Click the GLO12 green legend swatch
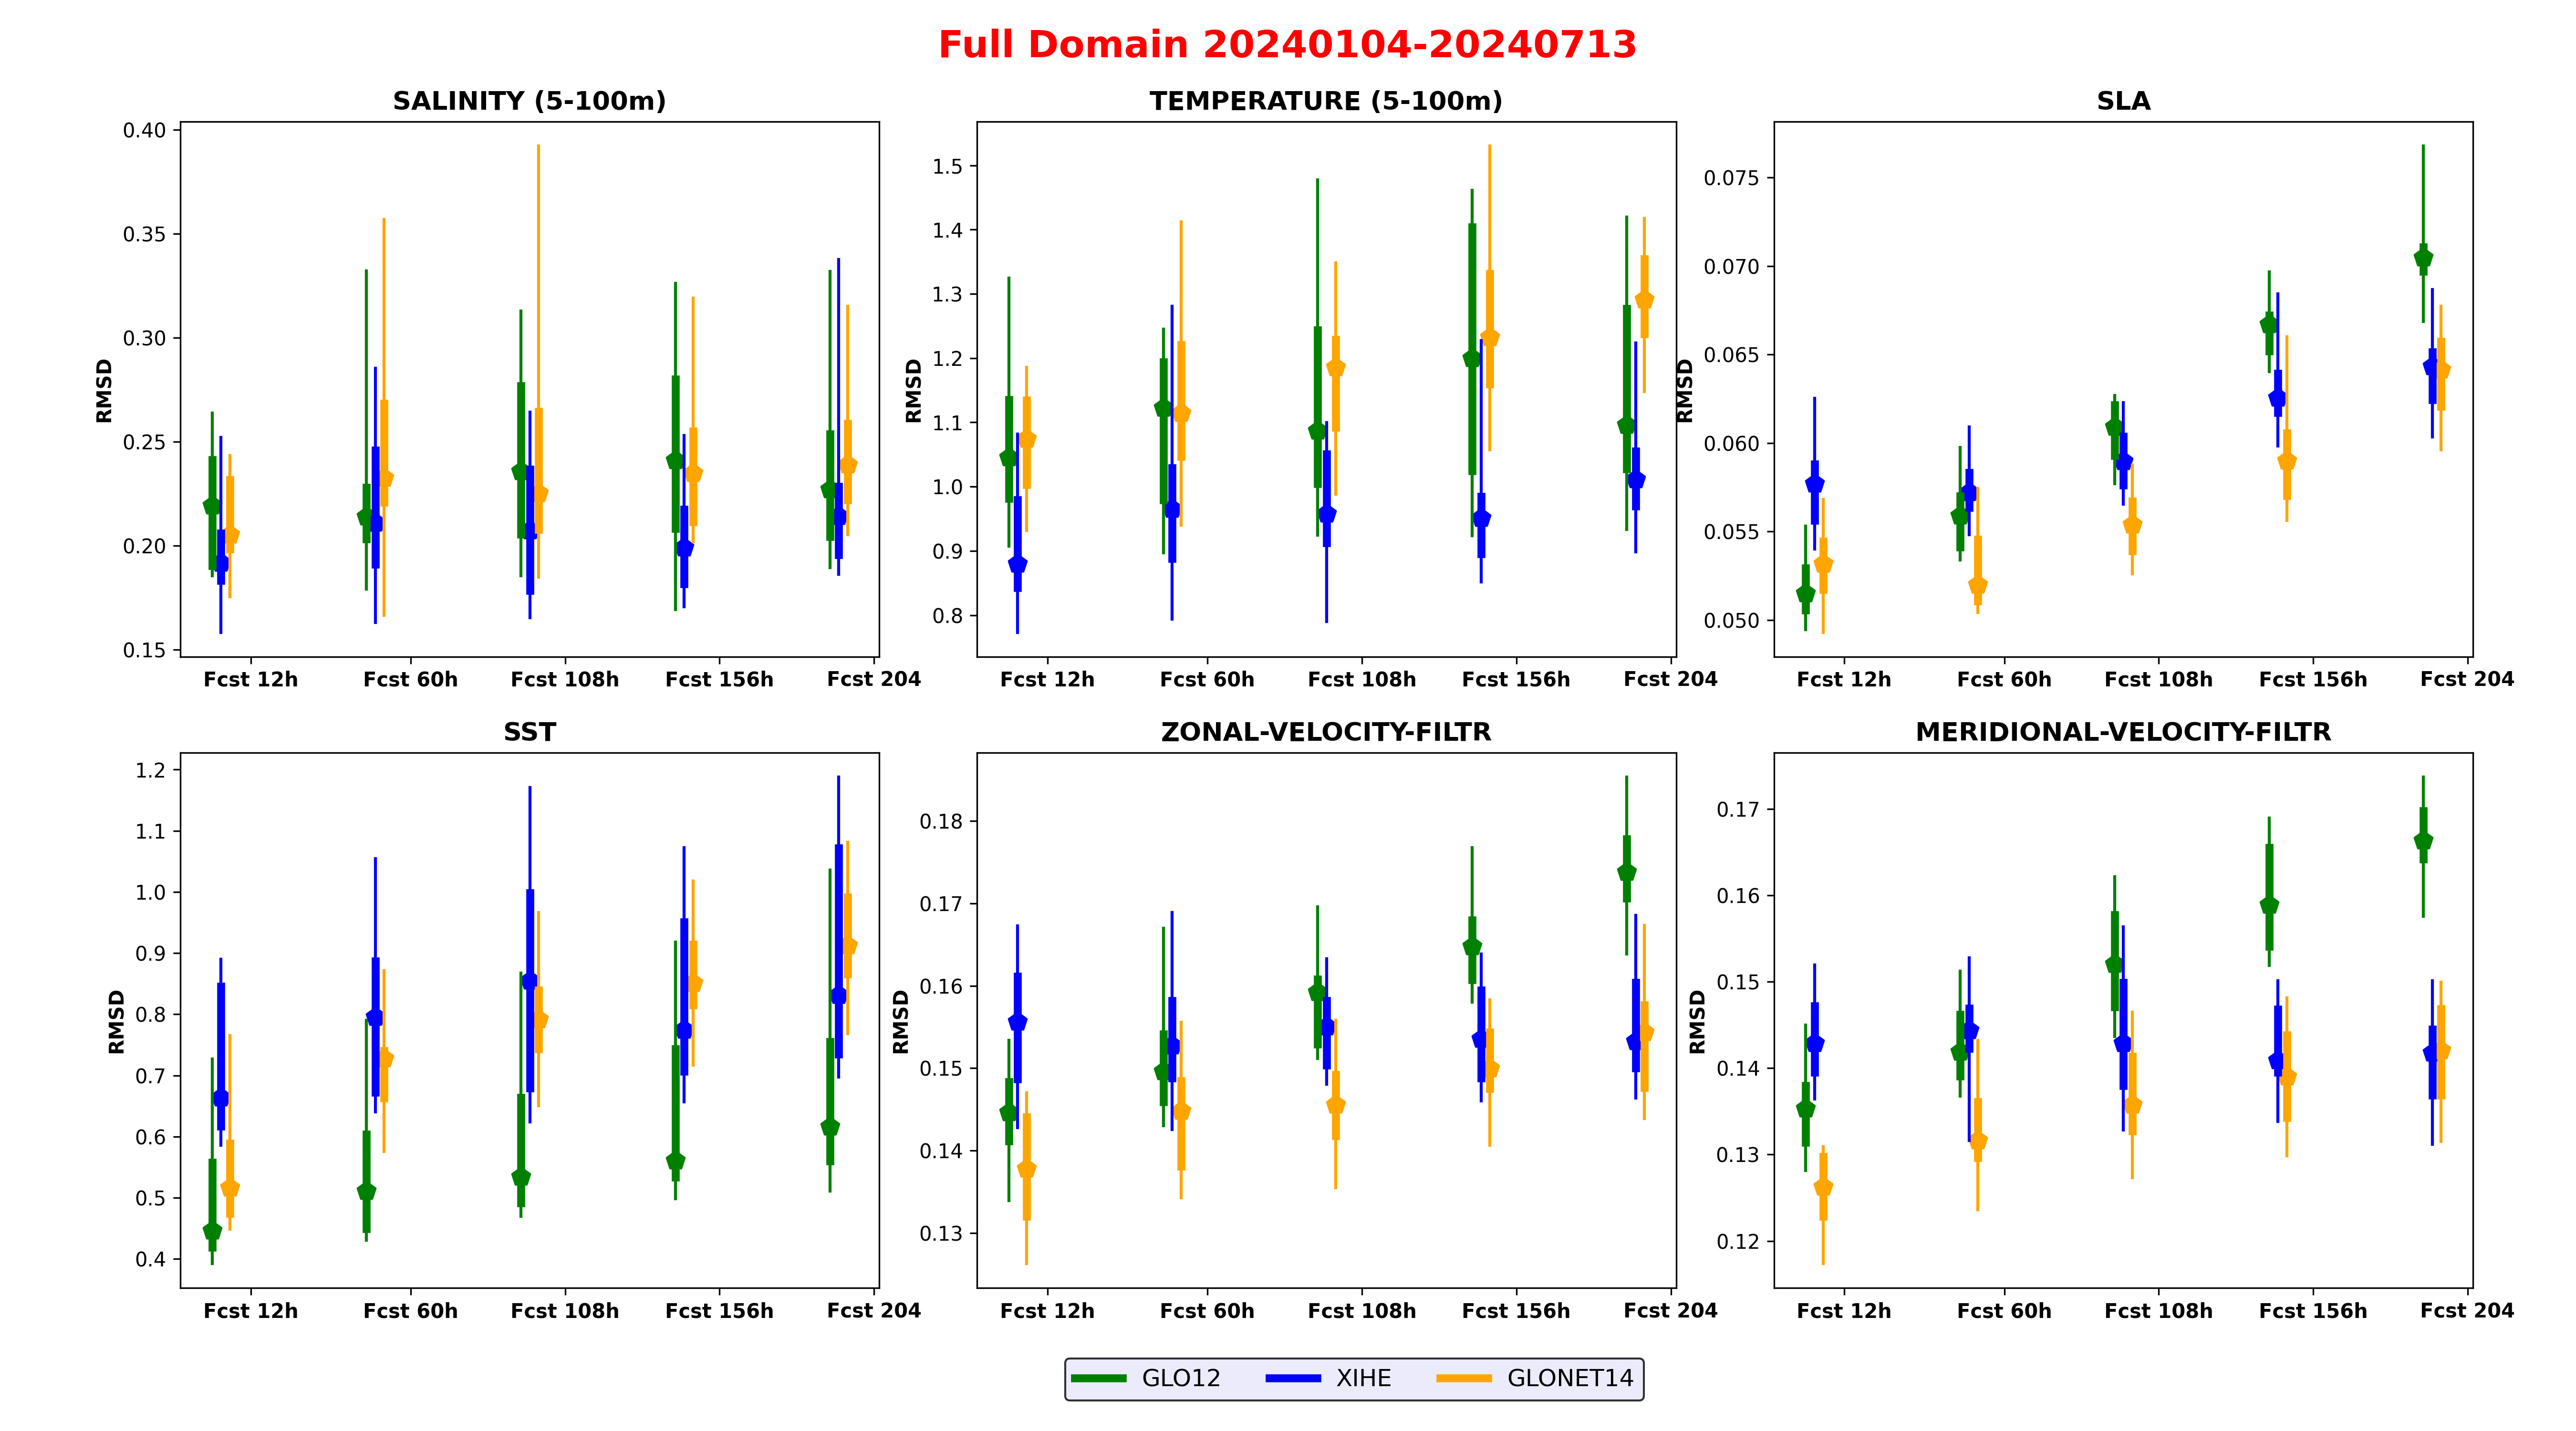Screen dimensions: 2576x1431 pos(1098,1378)
